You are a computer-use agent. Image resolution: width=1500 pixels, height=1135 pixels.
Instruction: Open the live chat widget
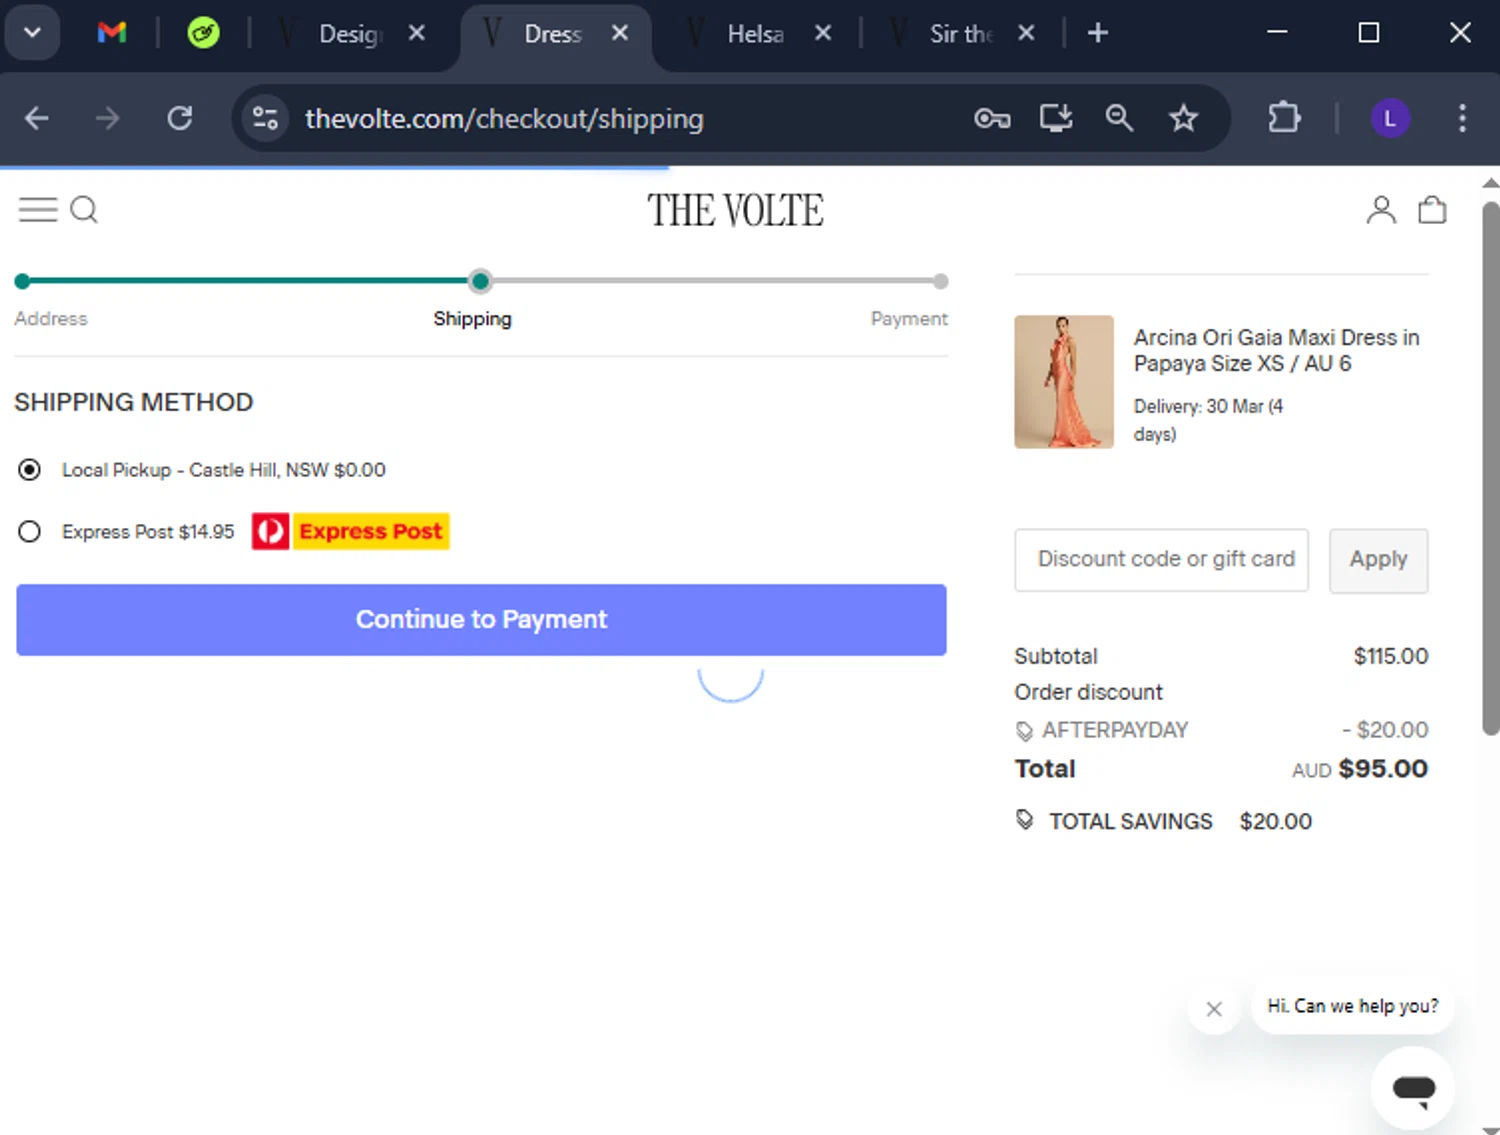pos(1413,1088)
